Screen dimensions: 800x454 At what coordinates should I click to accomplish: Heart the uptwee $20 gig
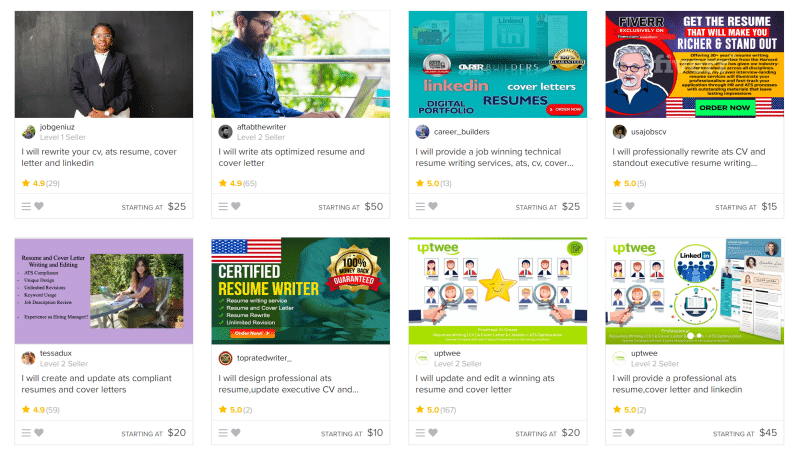coord(433,433)
